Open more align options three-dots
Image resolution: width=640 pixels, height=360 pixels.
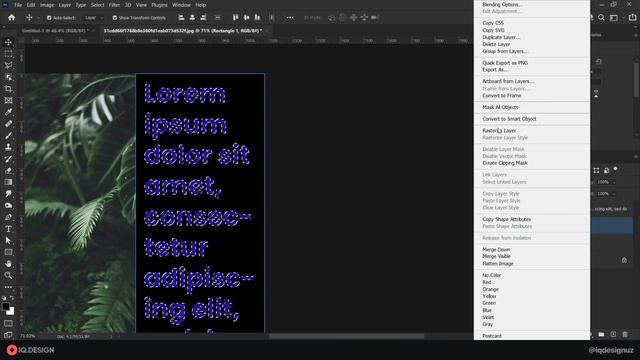click(x=290, y=18)
